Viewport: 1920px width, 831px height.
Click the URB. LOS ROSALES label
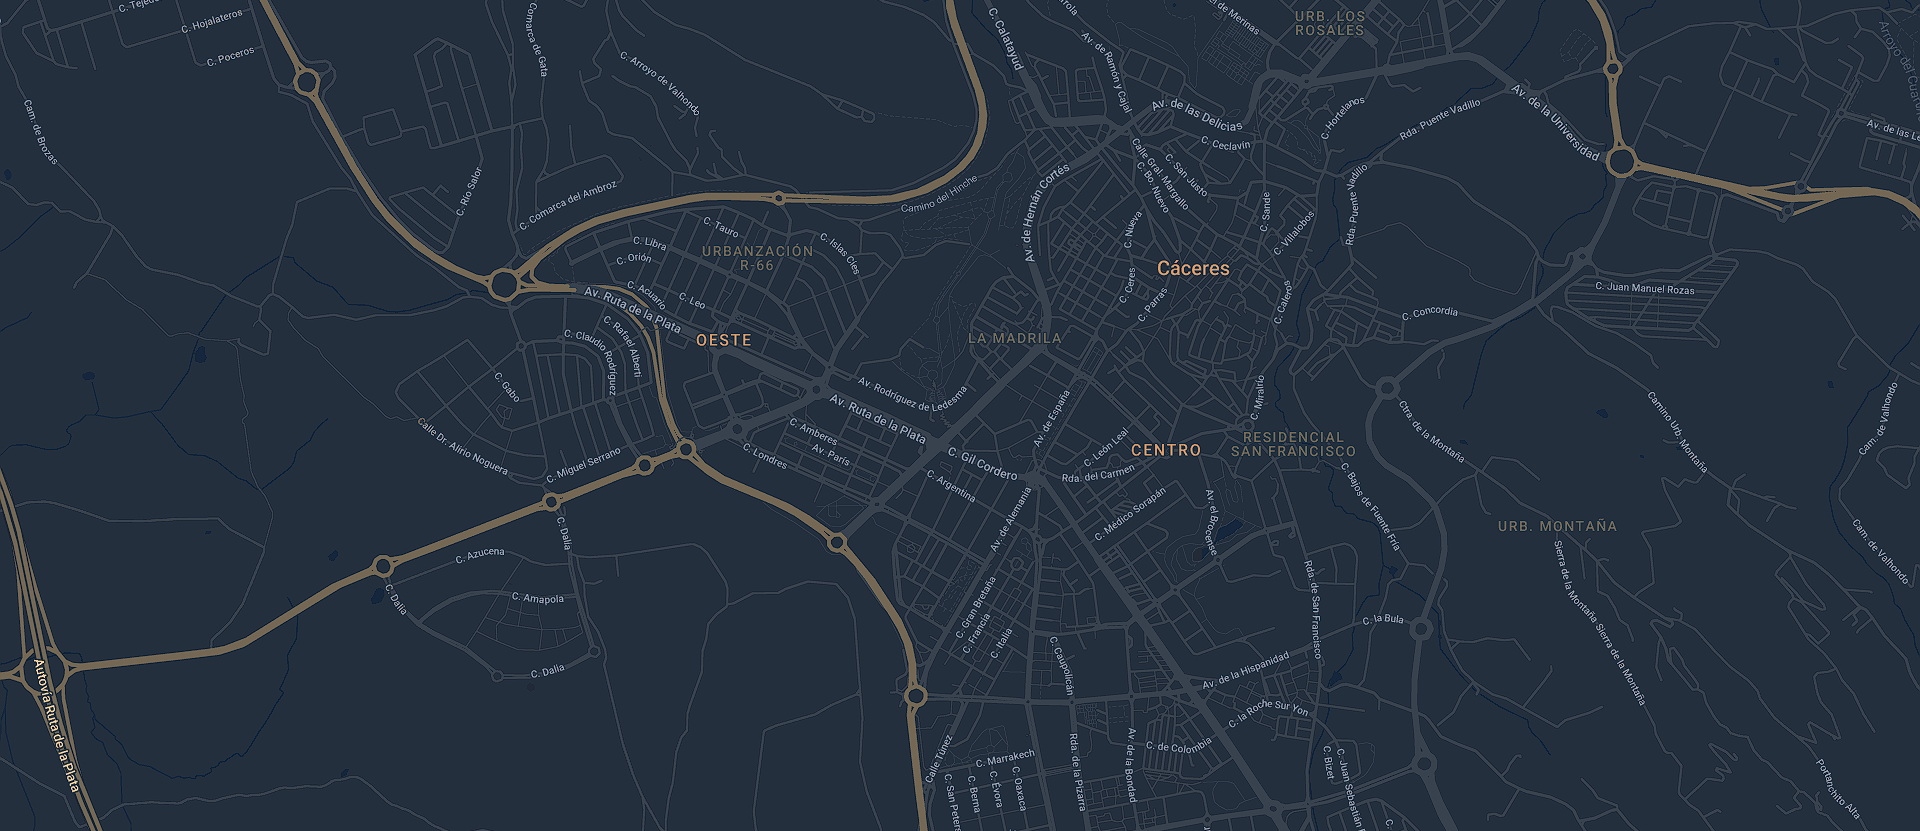point(1330,23)
